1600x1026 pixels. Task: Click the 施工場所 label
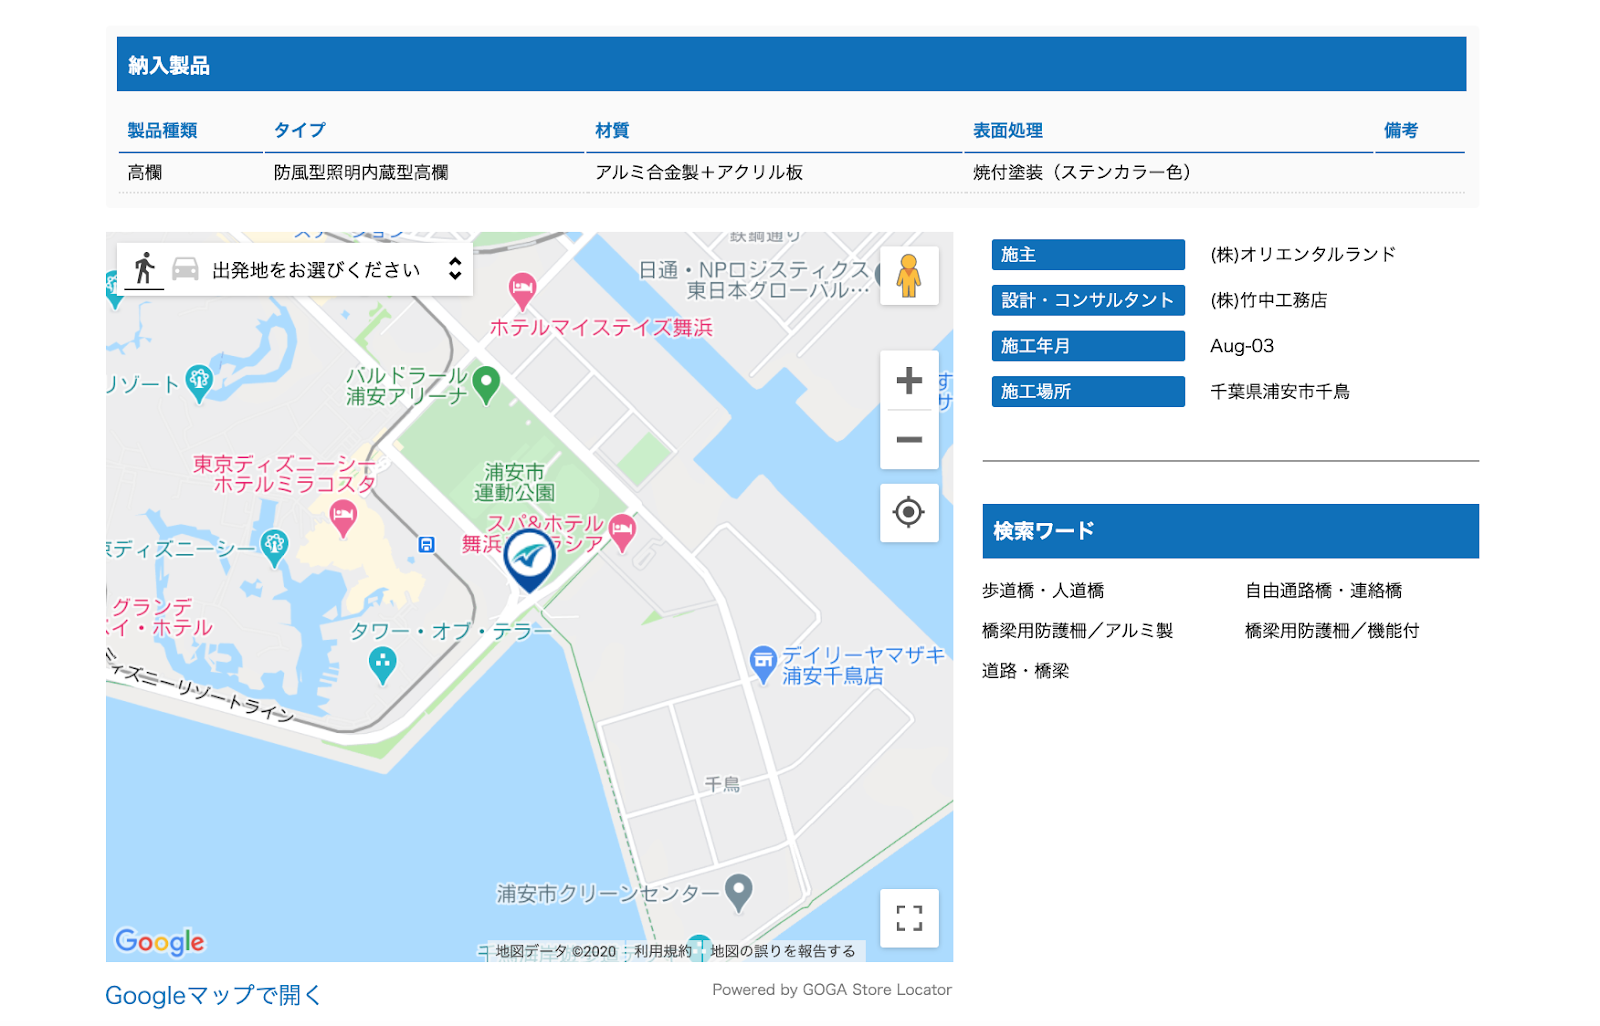[x=1088, y=391]
